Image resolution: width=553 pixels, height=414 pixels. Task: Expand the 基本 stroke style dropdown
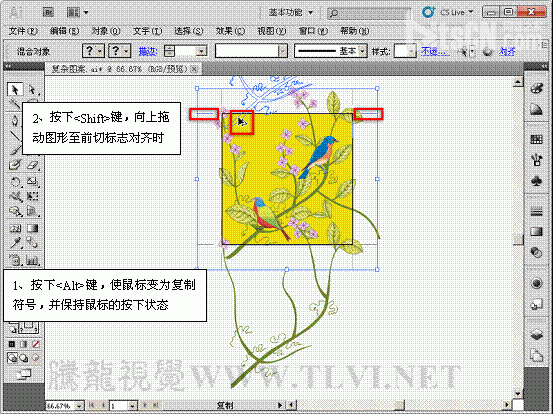[362, 51]
